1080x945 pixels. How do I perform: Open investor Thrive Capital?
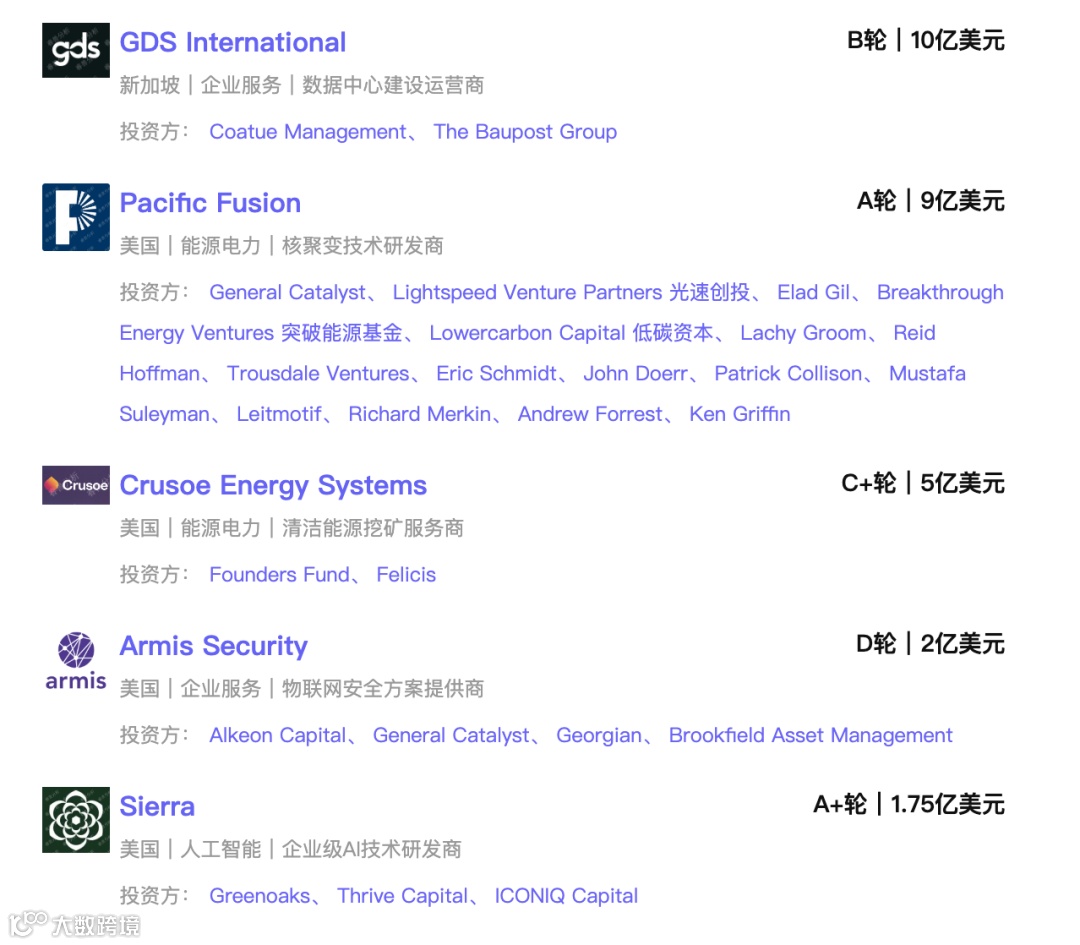tap(402, 895)
